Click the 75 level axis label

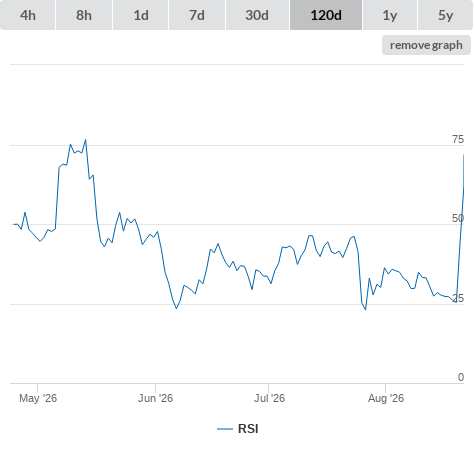[458, 139]
